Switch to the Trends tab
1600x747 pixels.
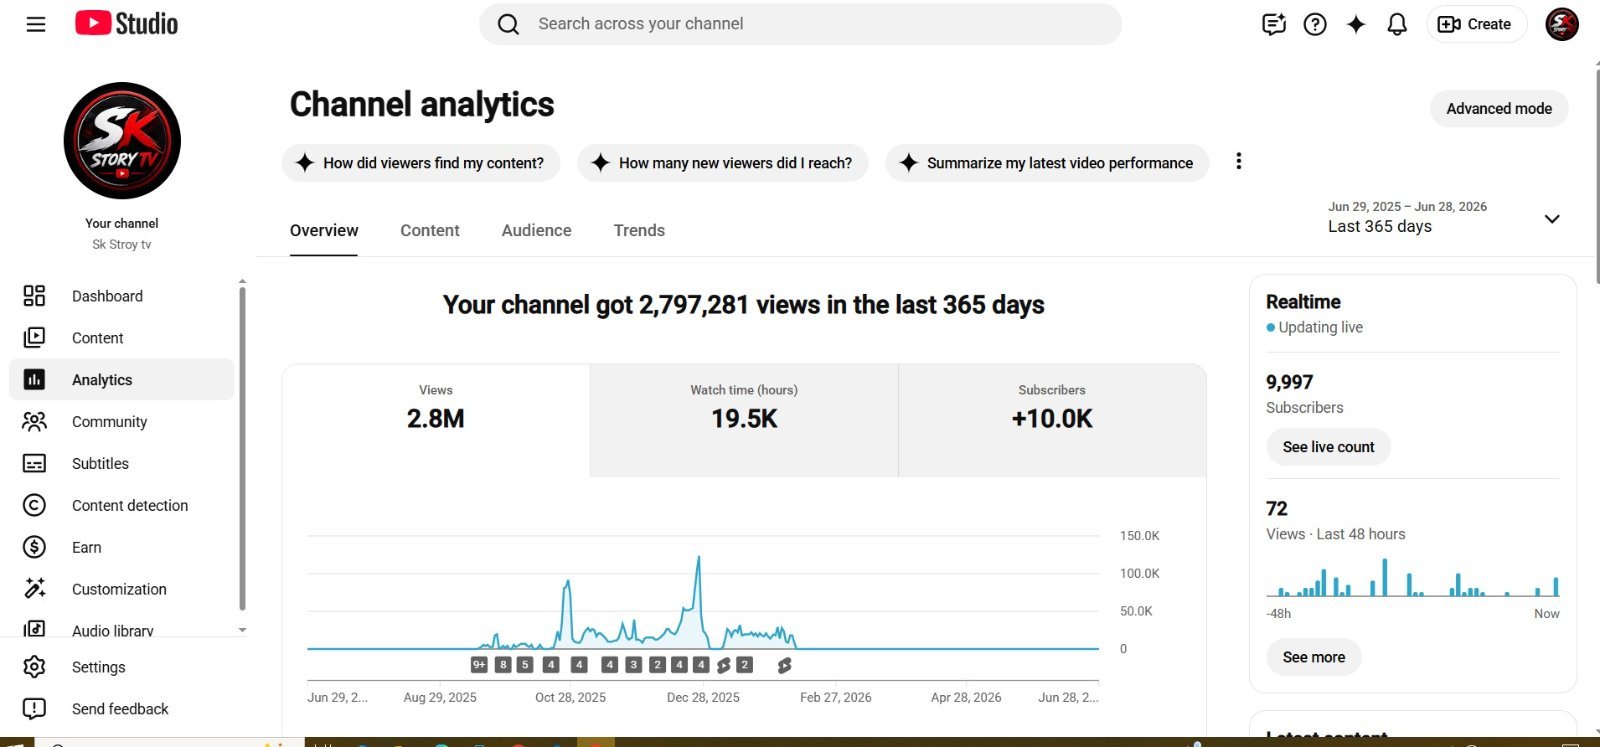point(639,230)
